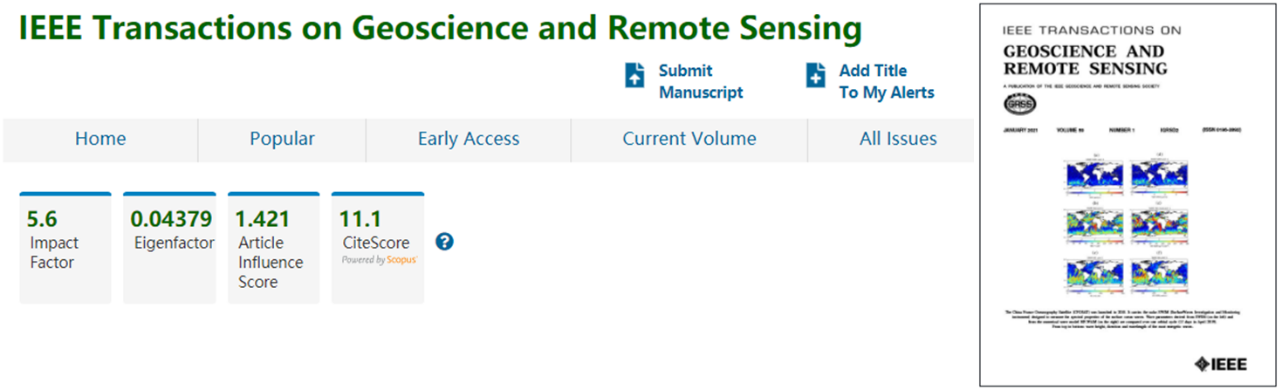Open the journal cover thumbnail image
This screenshot has height=390, width=1282.
(1127, 194)
